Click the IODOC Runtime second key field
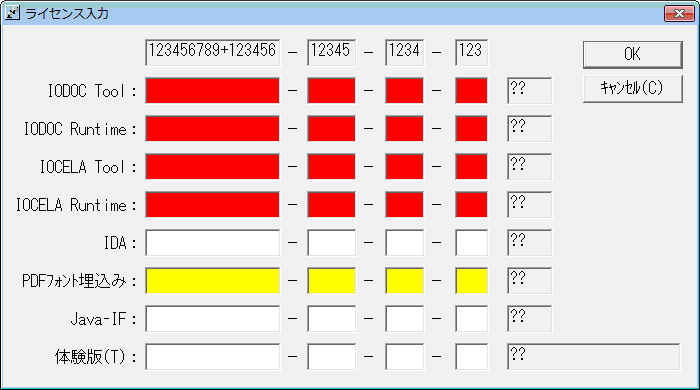 [331, 129]
